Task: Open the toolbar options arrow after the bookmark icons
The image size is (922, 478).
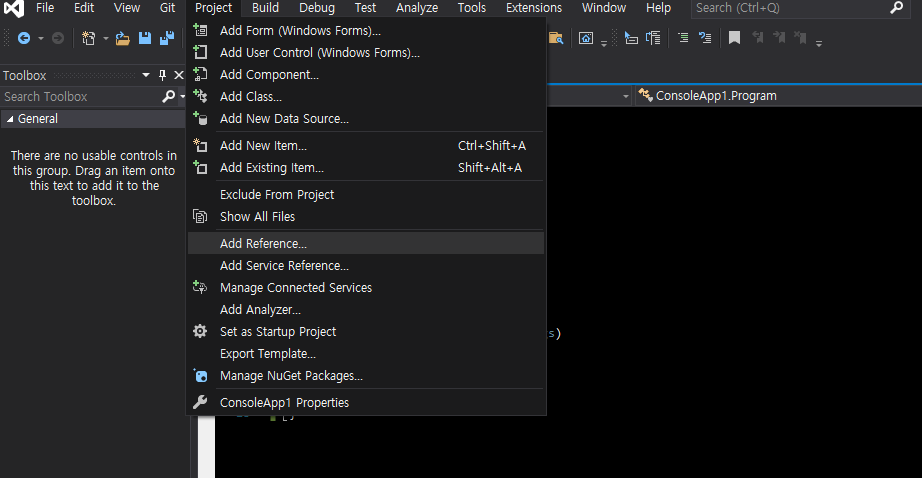Action: (819, 43)
